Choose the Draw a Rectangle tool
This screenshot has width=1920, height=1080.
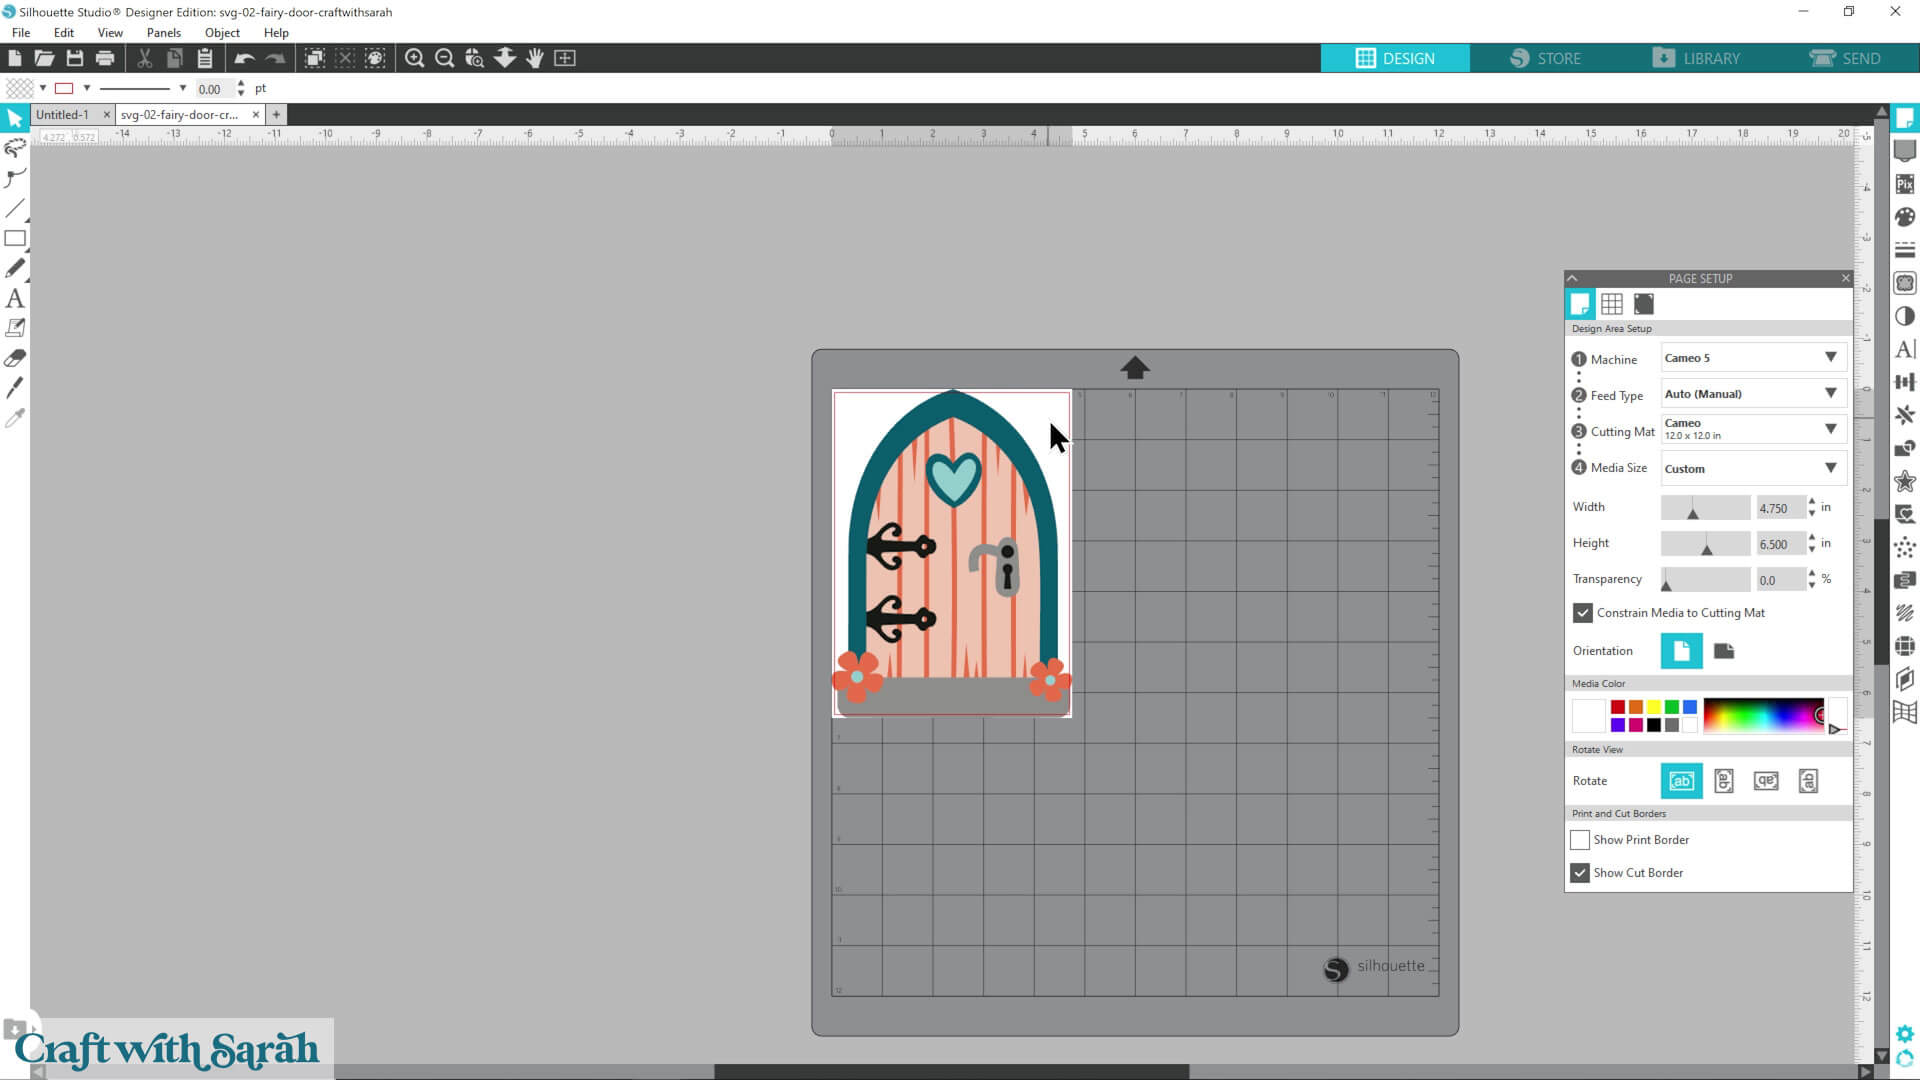coord(15,238)
